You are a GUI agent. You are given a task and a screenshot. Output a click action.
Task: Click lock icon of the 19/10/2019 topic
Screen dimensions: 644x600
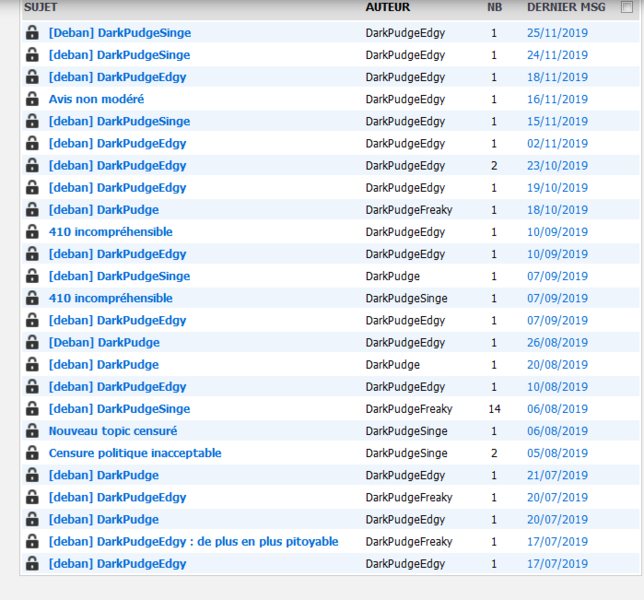(x=32, y=188)
